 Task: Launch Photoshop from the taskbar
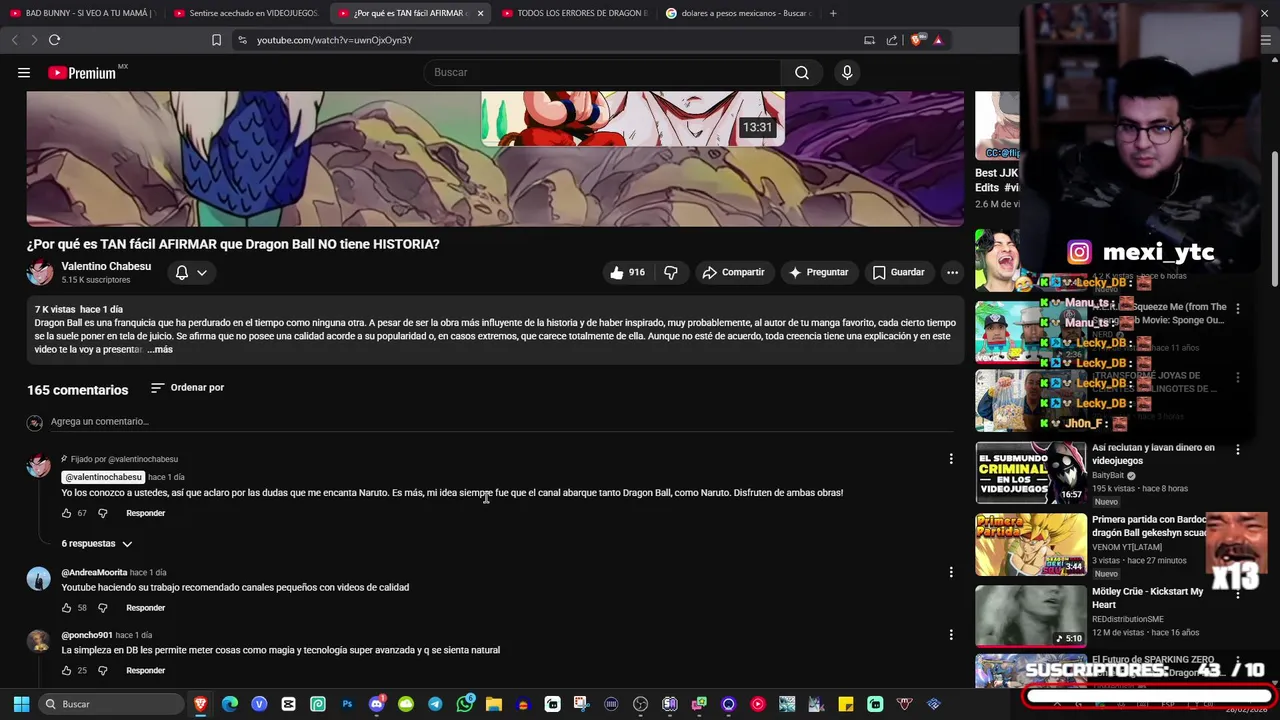(x=347, y=704)
